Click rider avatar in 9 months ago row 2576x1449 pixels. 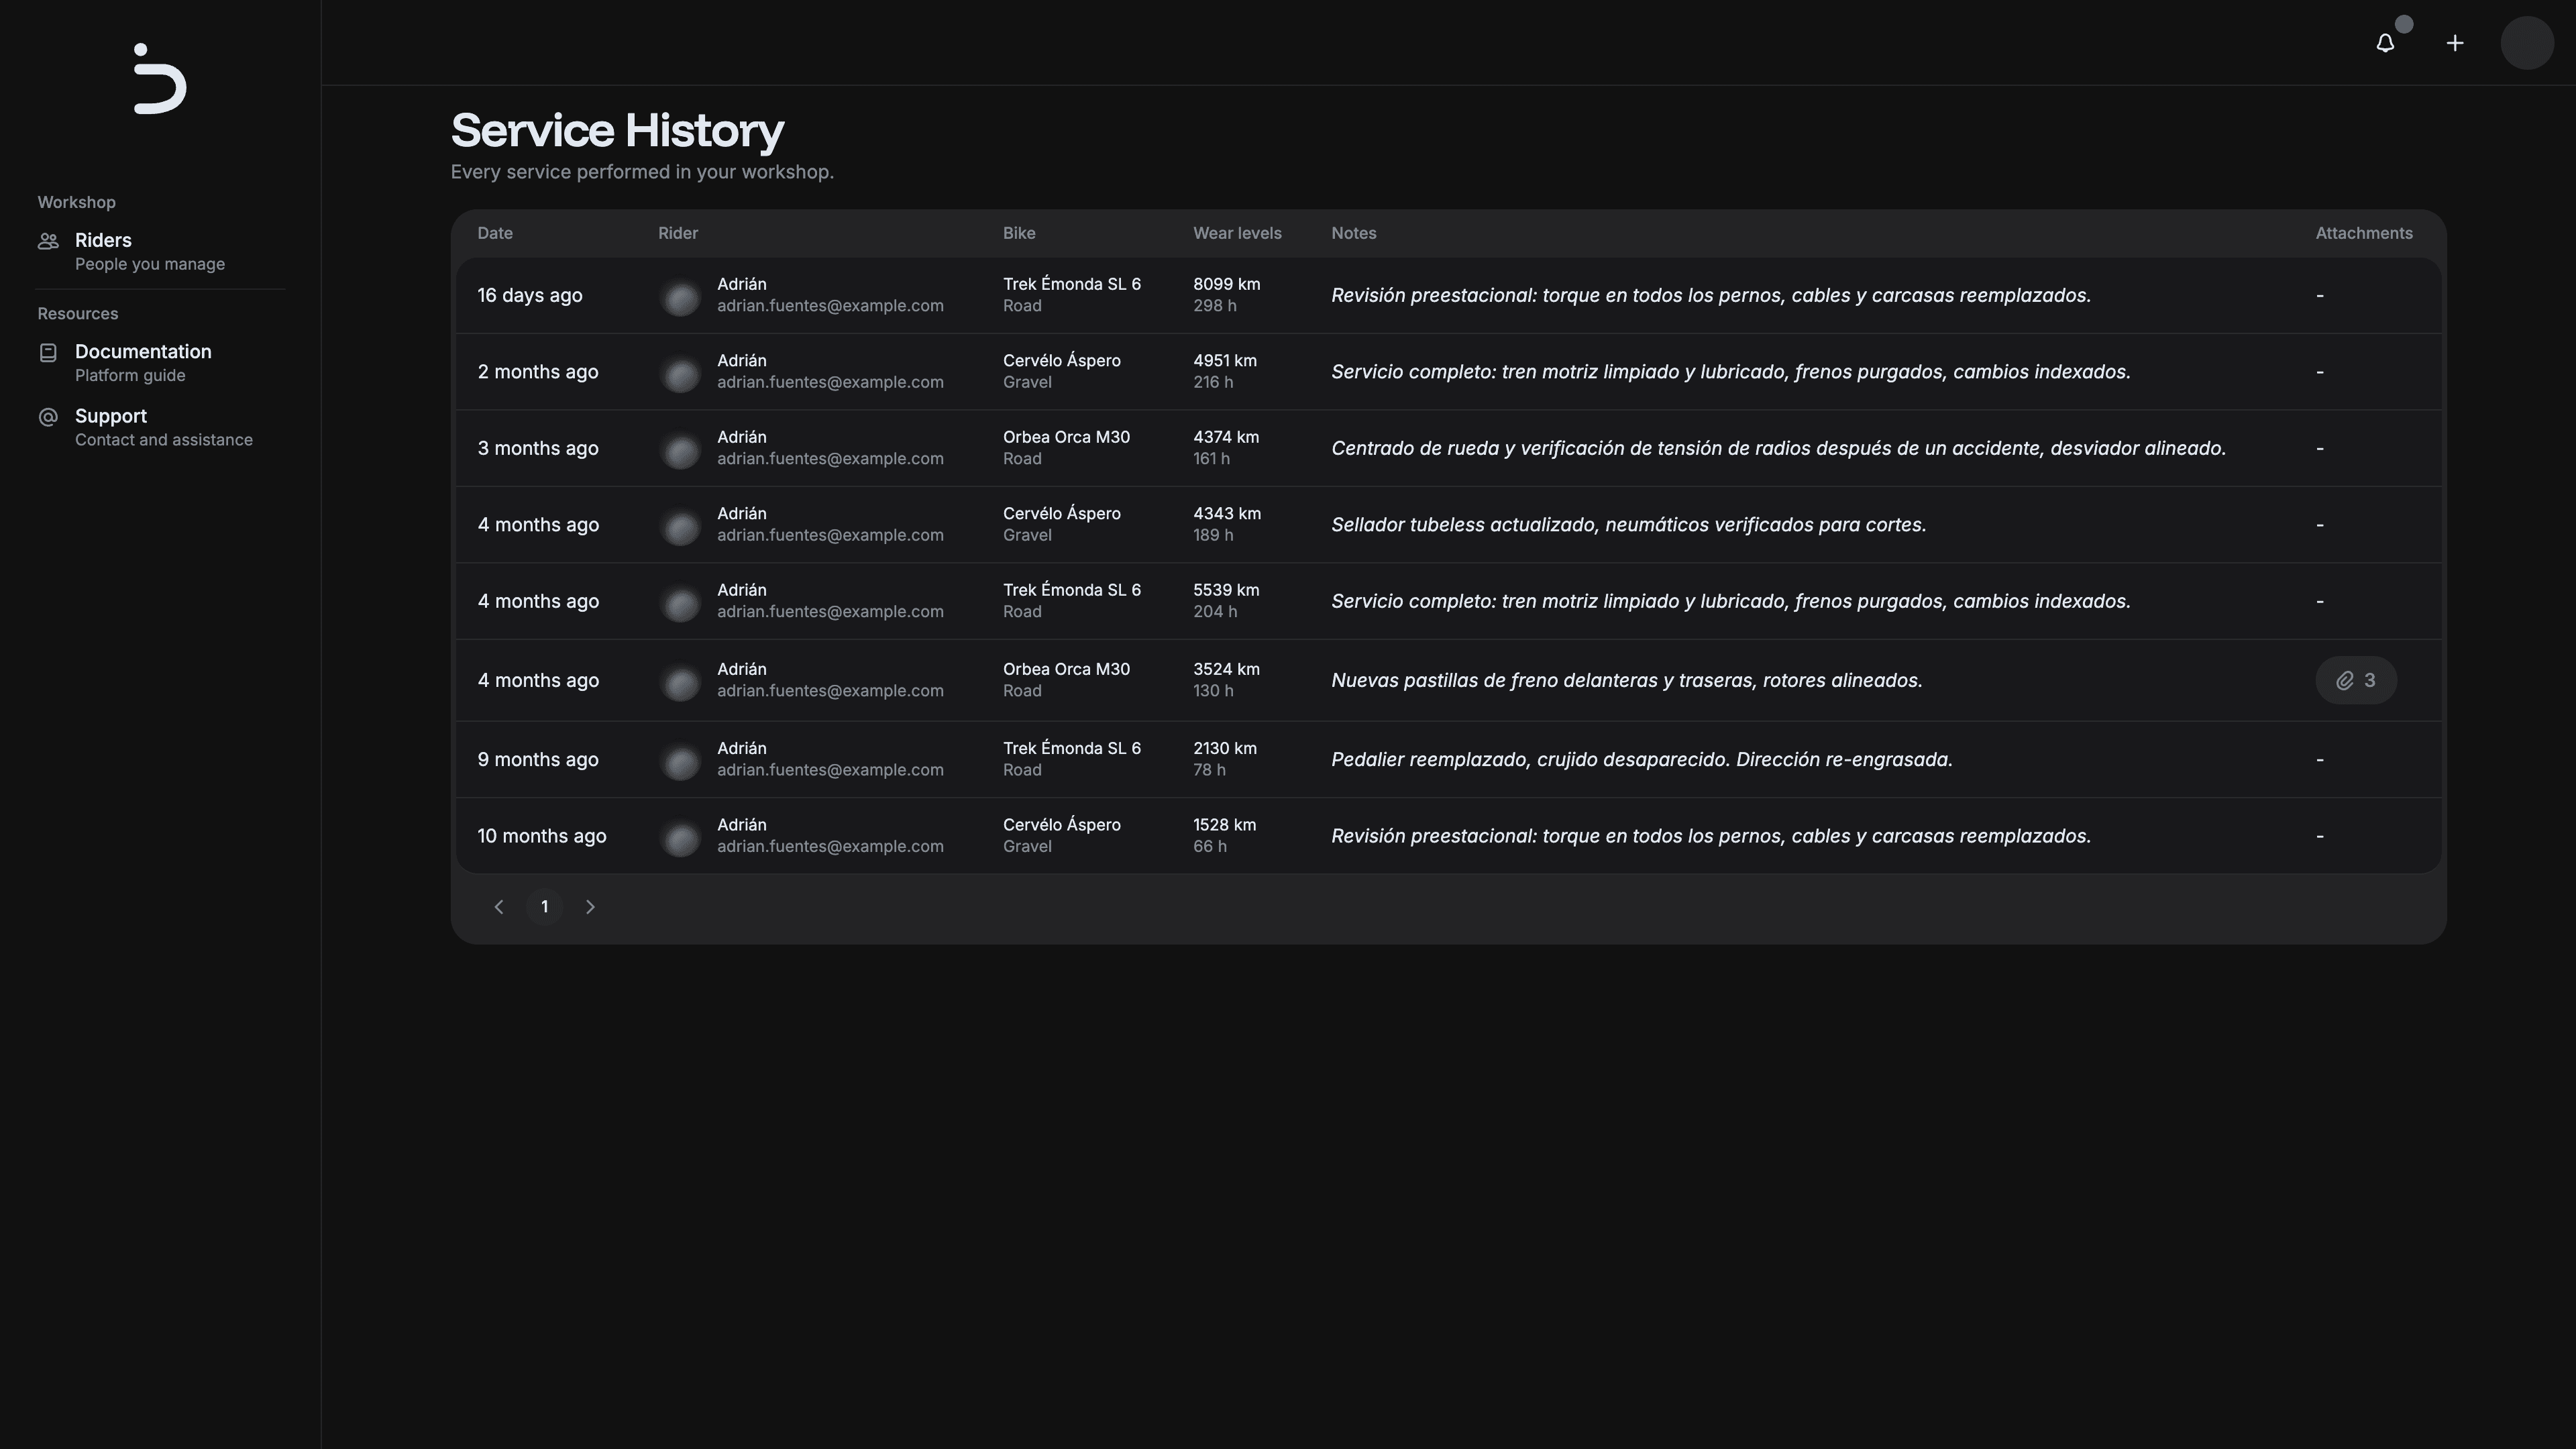(x=681, y=761)
